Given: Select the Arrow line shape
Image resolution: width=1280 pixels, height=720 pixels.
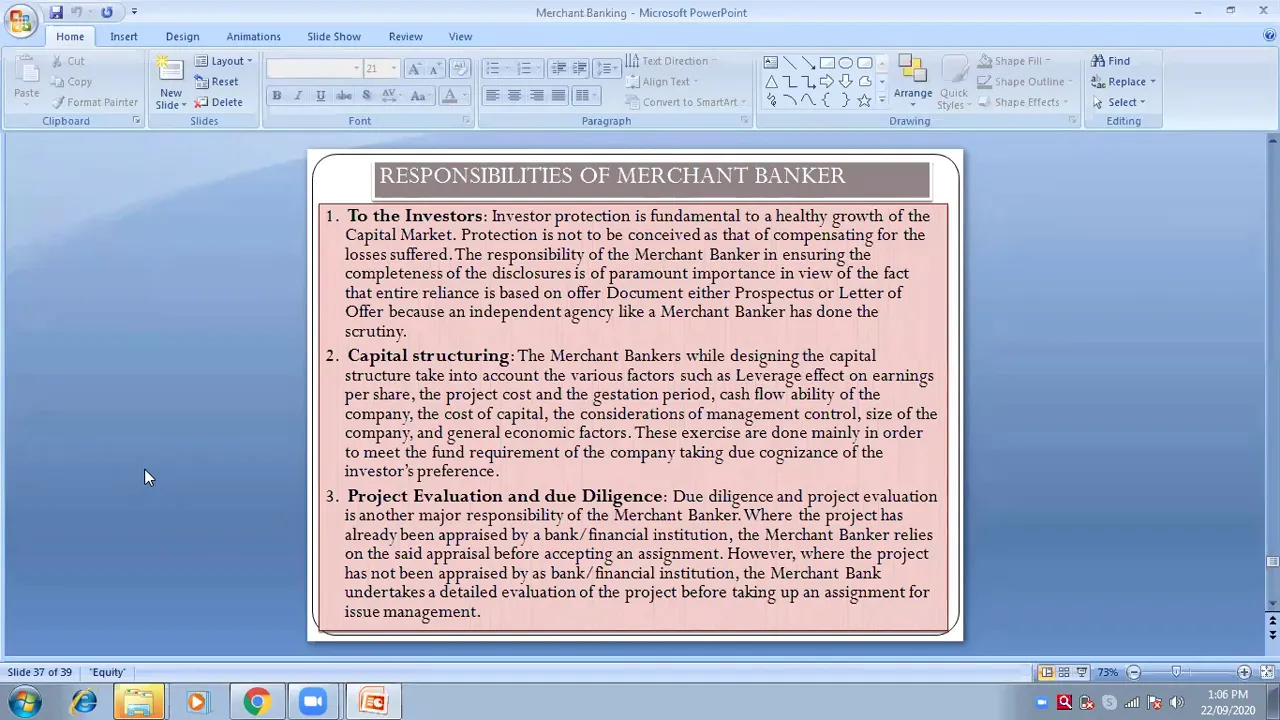Looking at the screenshot, I should [x=809, y=63].
